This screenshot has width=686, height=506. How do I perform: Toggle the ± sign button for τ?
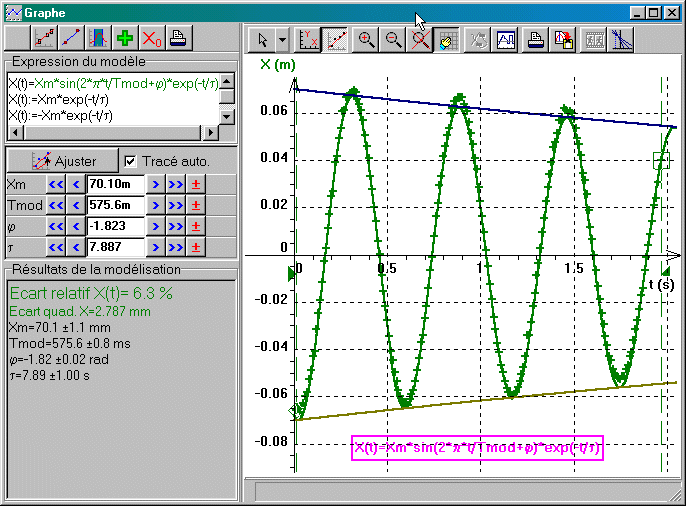click(x=196, y=247)
